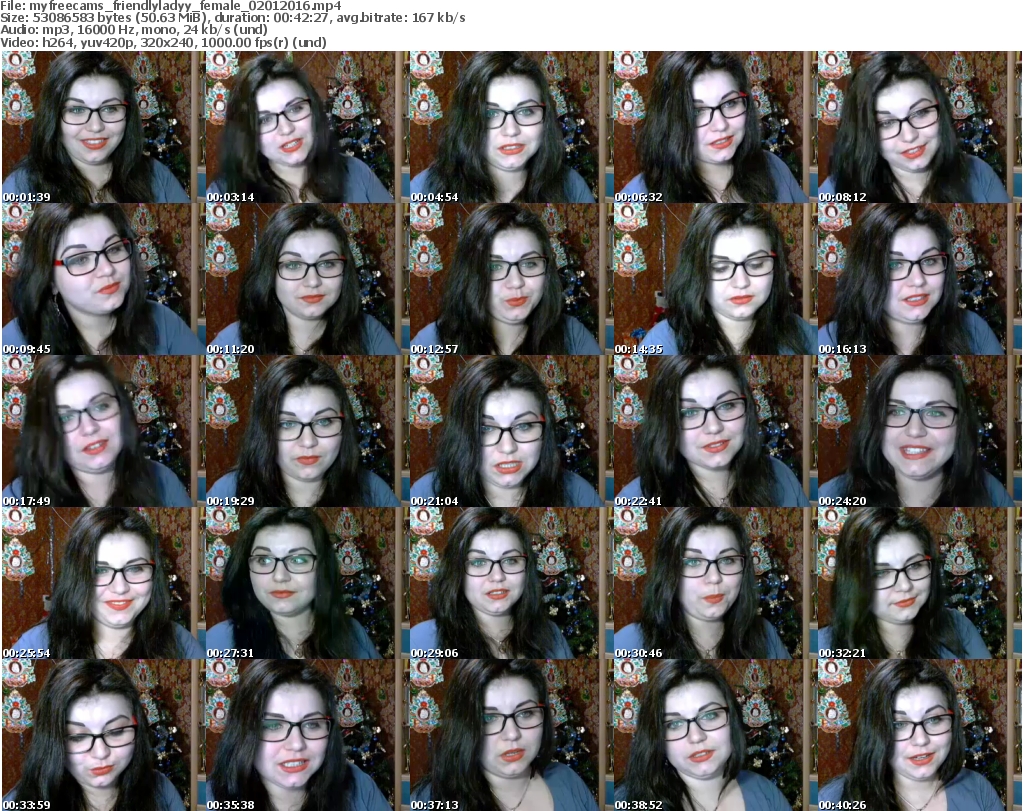
Task: Click the thumbnail frame at 00:25:54
Action: coord(103,583)
